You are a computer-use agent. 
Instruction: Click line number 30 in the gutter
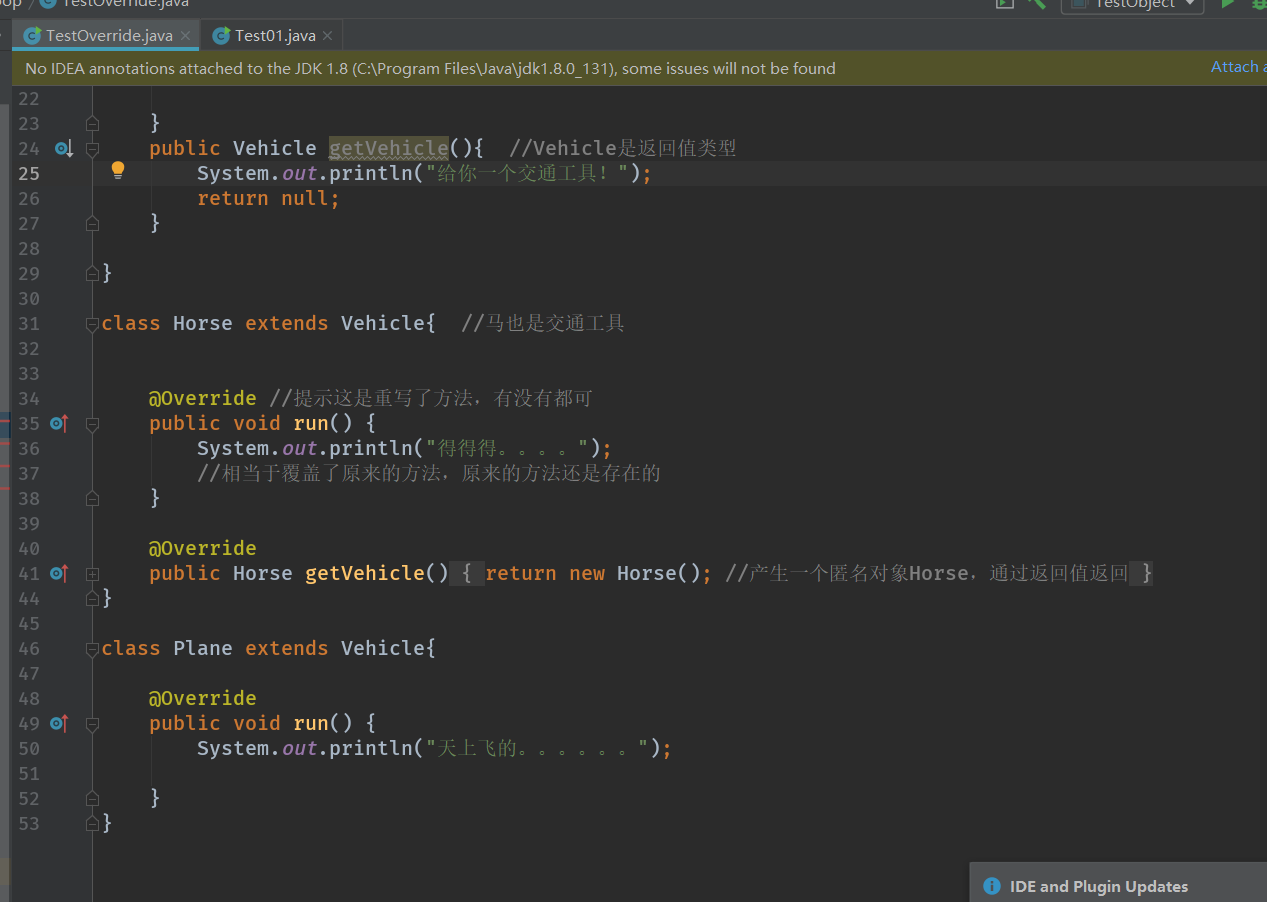point(29,299)
